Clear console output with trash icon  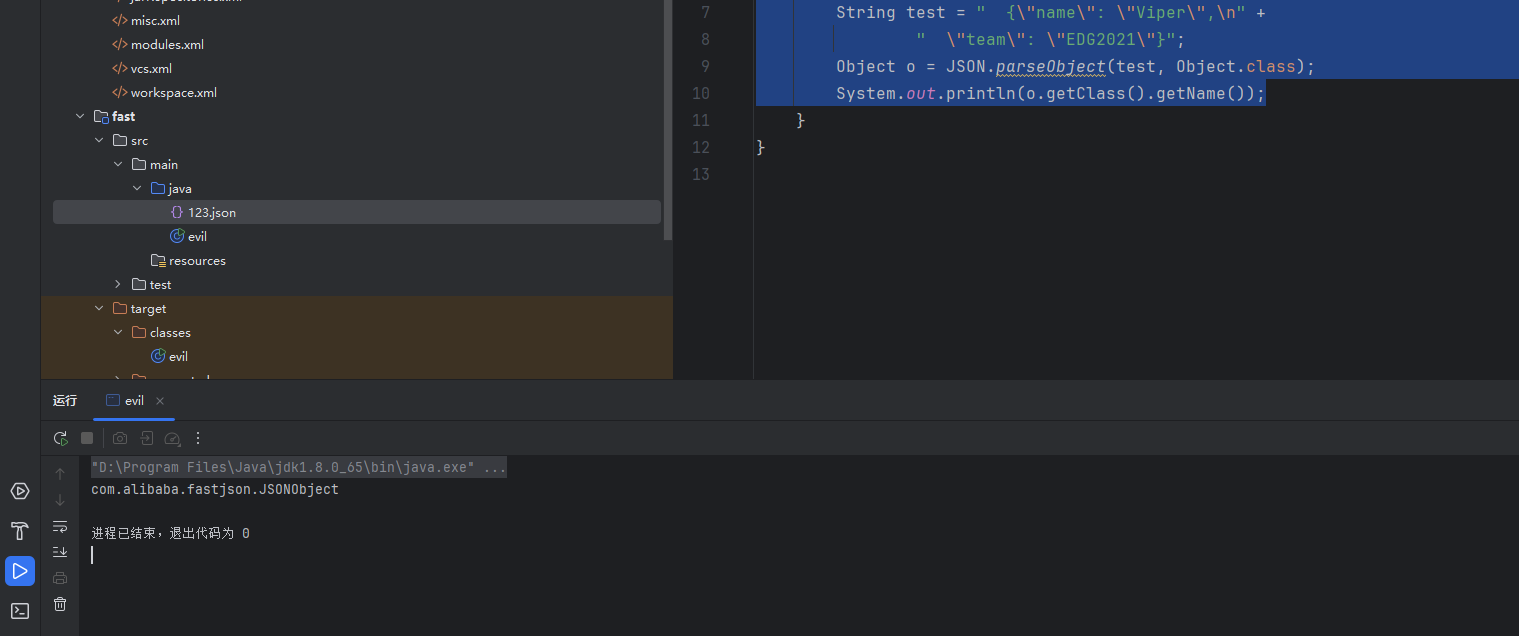(60, 604)
